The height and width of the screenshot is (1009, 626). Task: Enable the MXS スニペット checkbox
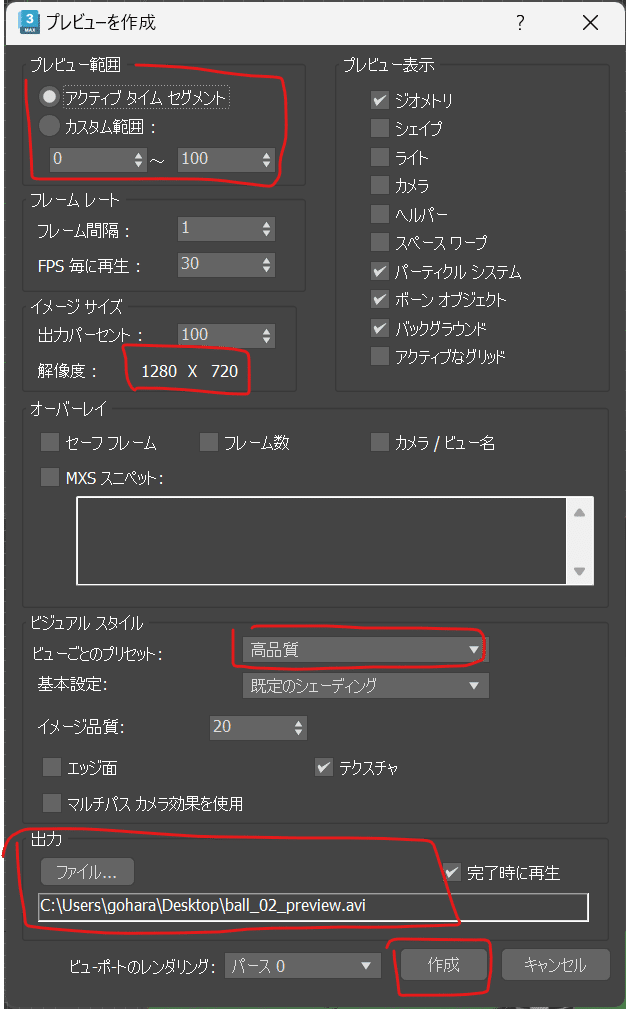50,477
